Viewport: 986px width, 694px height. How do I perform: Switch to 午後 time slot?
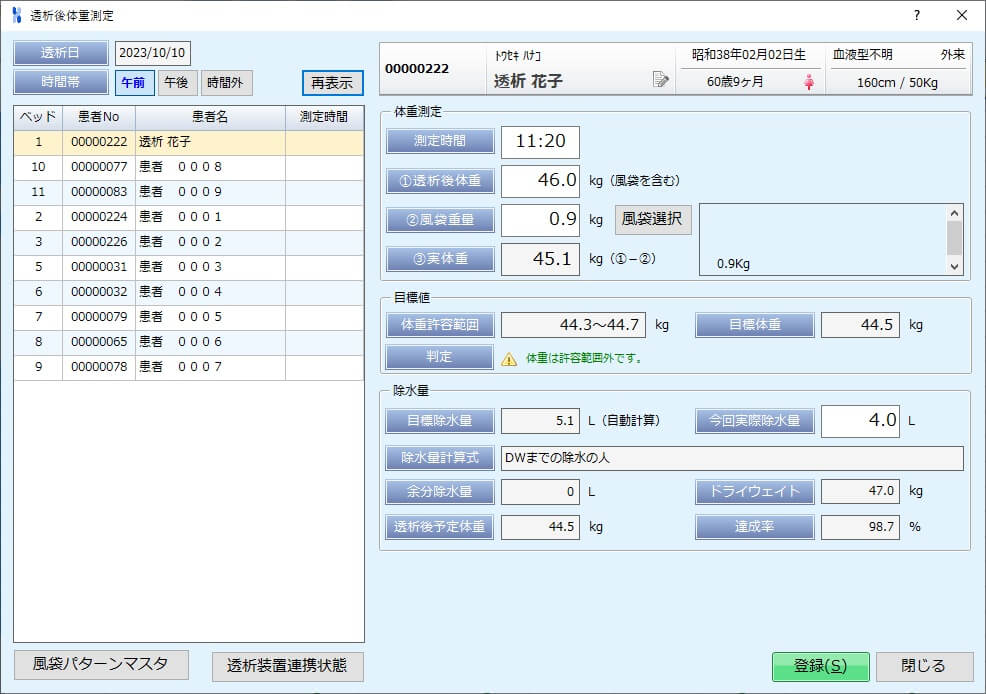tap(177, 83)
